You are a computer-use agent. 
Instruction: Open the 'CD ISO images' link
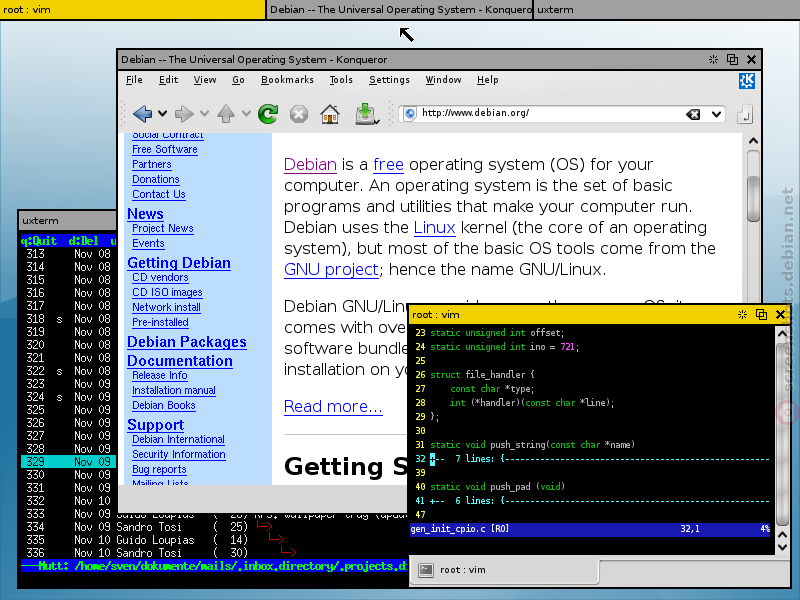167,292
